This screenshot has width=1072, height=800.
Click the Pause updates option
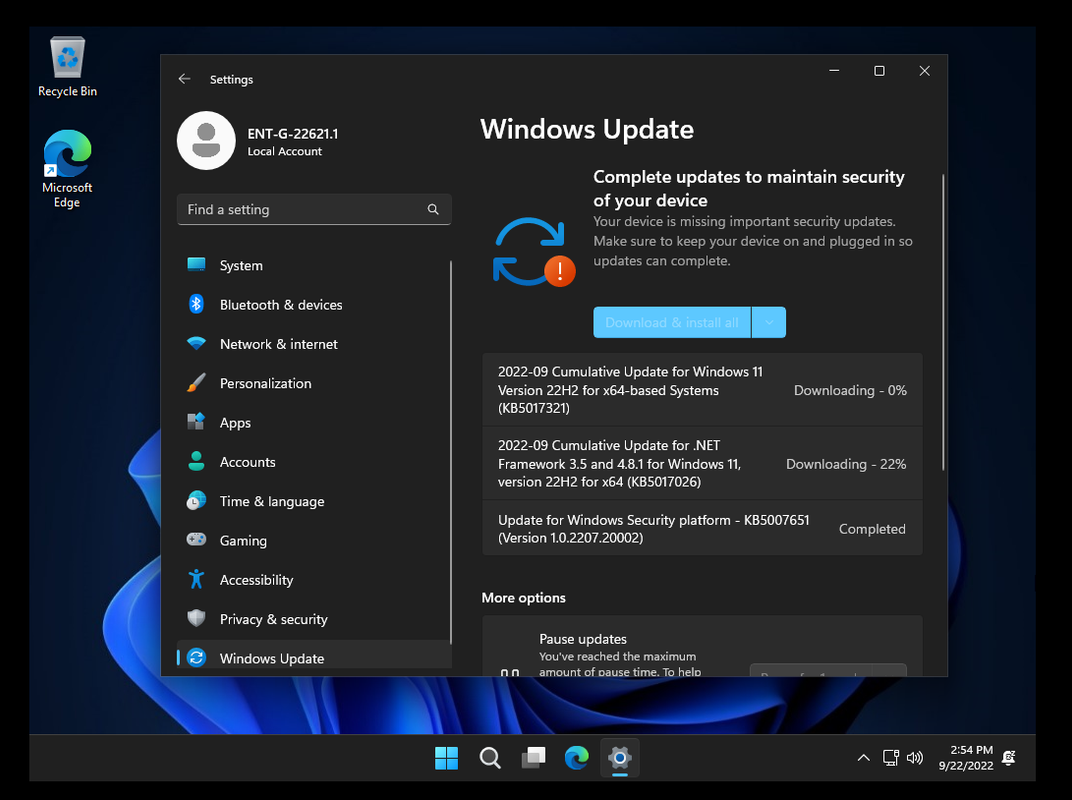[x=702, y=646]
